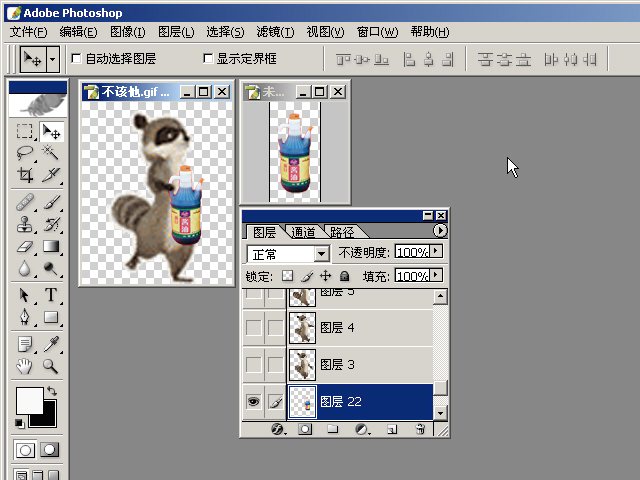The image size is (640, 480).
Task: Toggle lock transparent pixels
Action: pyautogui.click(x=287, y=276)
